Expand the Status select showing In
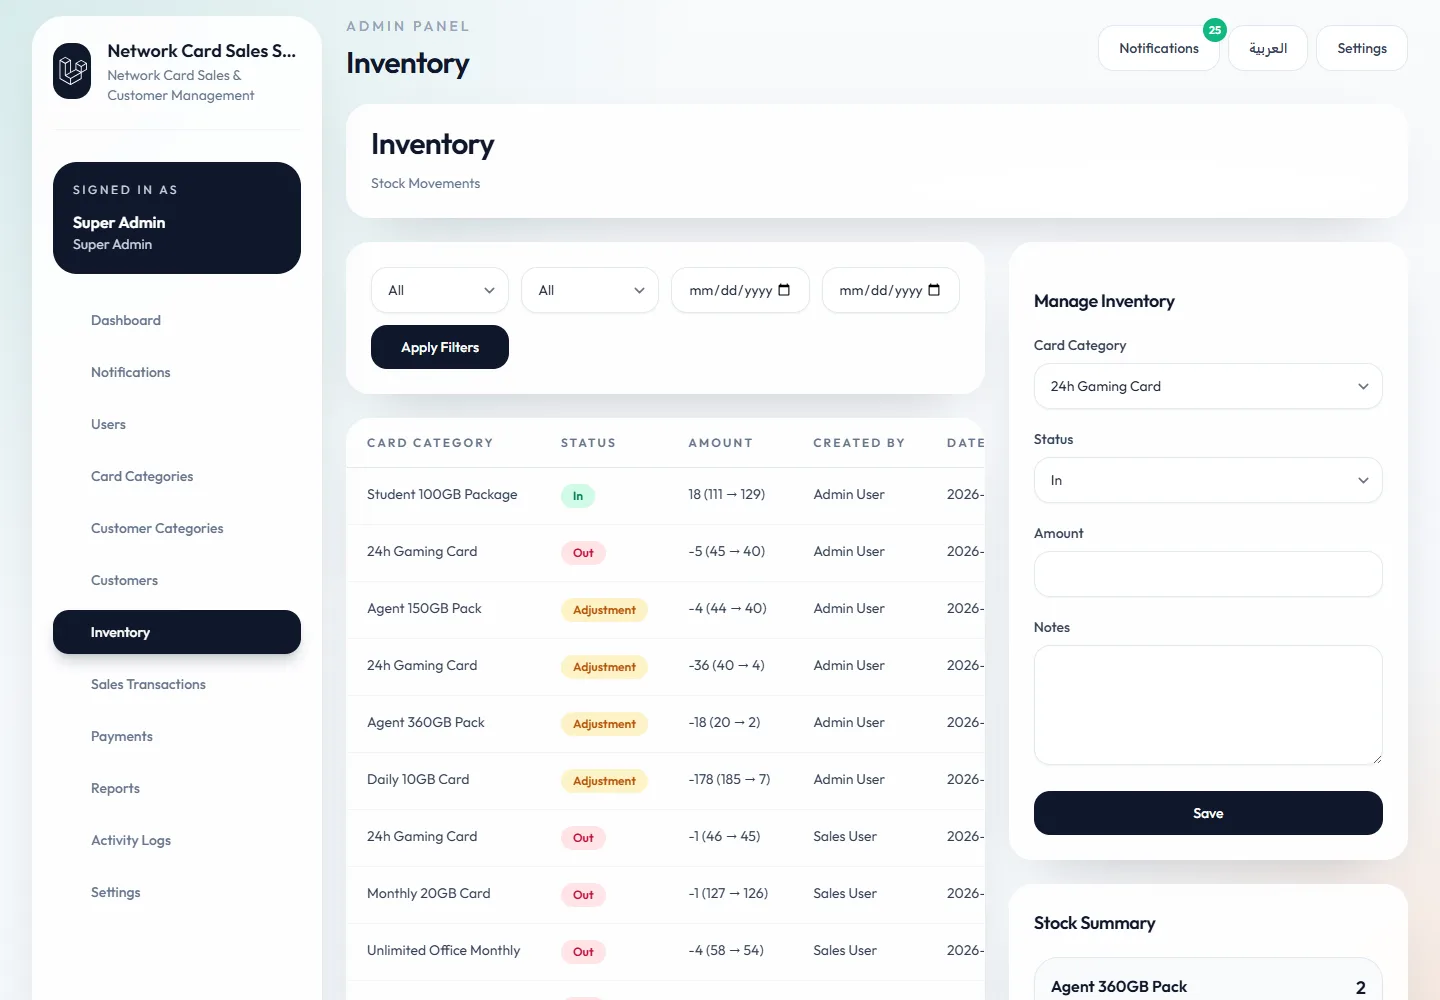 [1208, 480]
